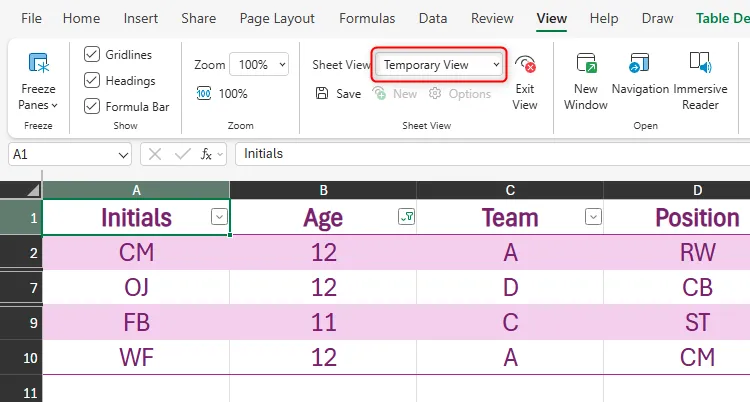
Task: Click cell containing FB
Action: [136, 322]
